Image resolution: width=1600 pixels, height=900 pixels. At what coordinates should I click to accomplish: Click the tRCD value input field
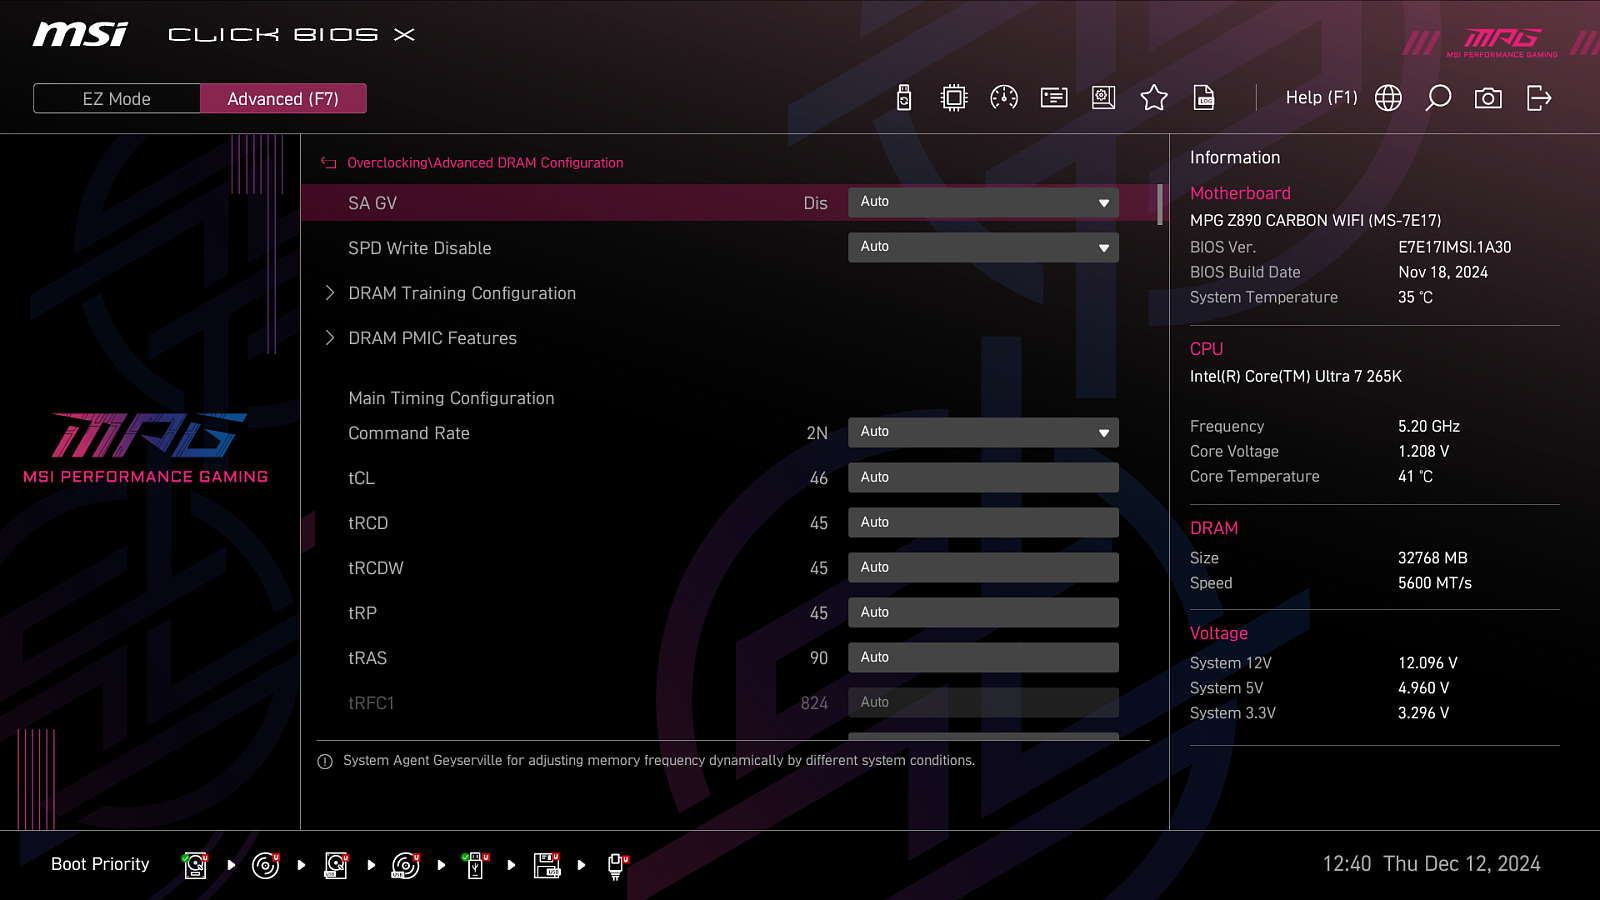point(983,523)
